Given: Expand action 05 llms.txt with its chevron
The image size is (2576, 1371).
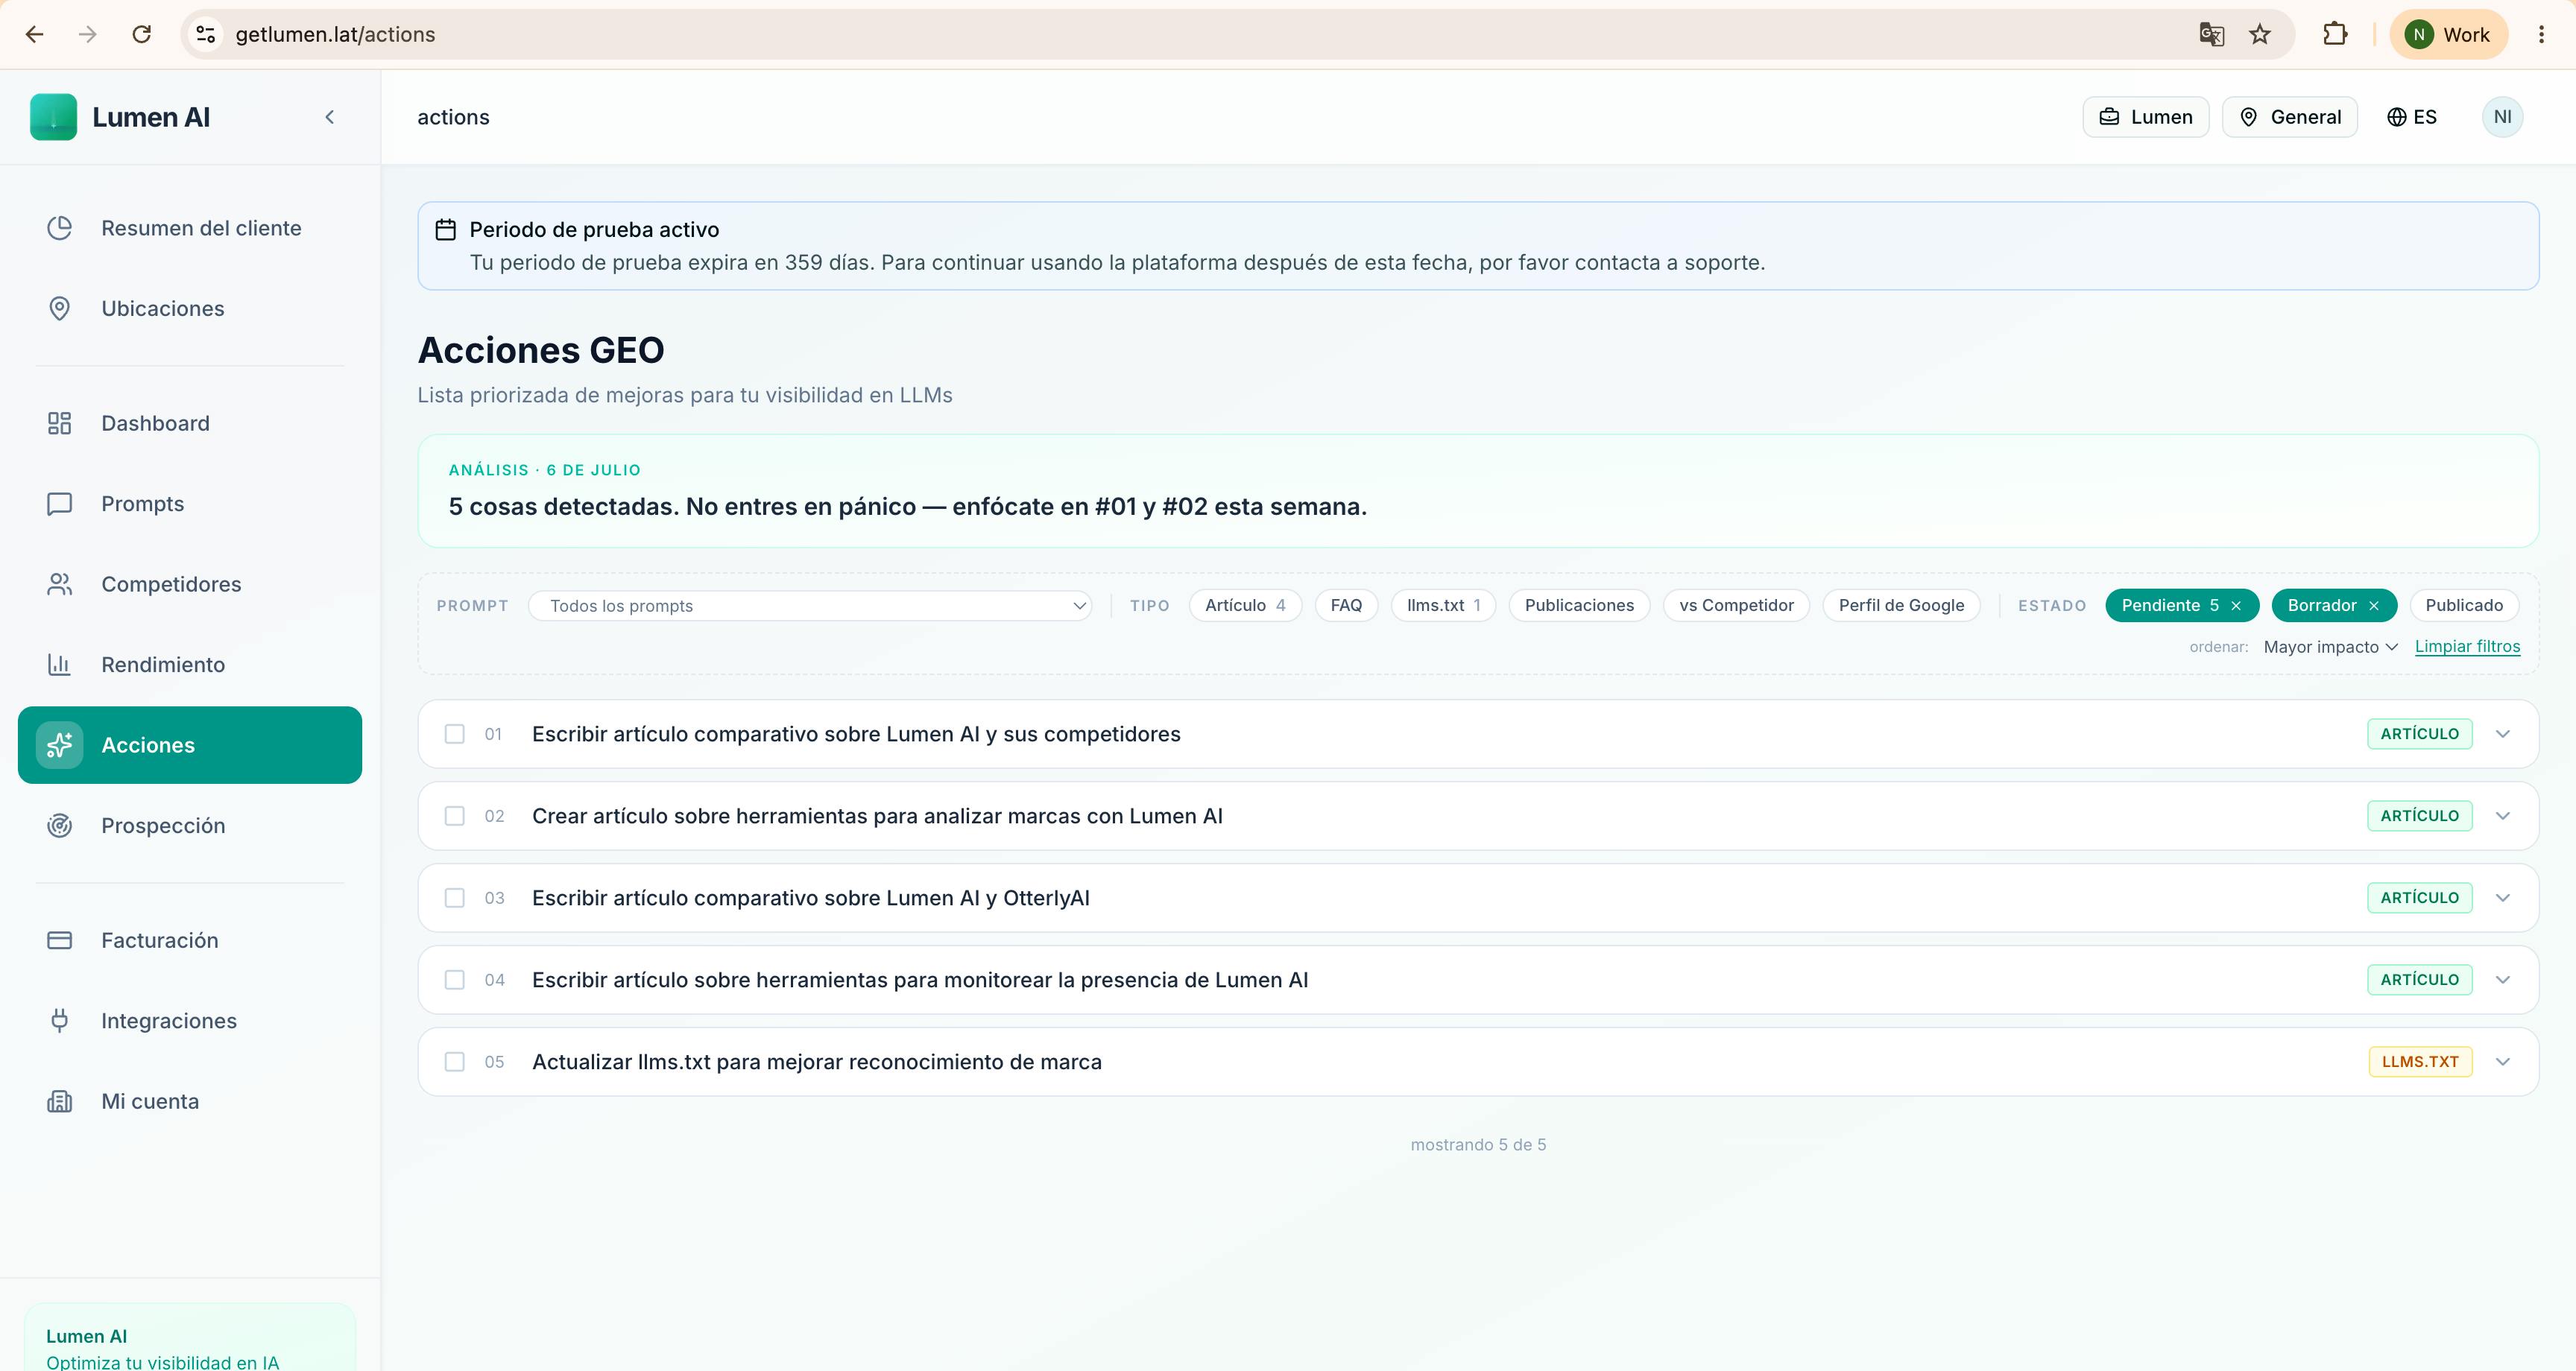Looking at the screenshot, I should (x=2503, y=1062).
